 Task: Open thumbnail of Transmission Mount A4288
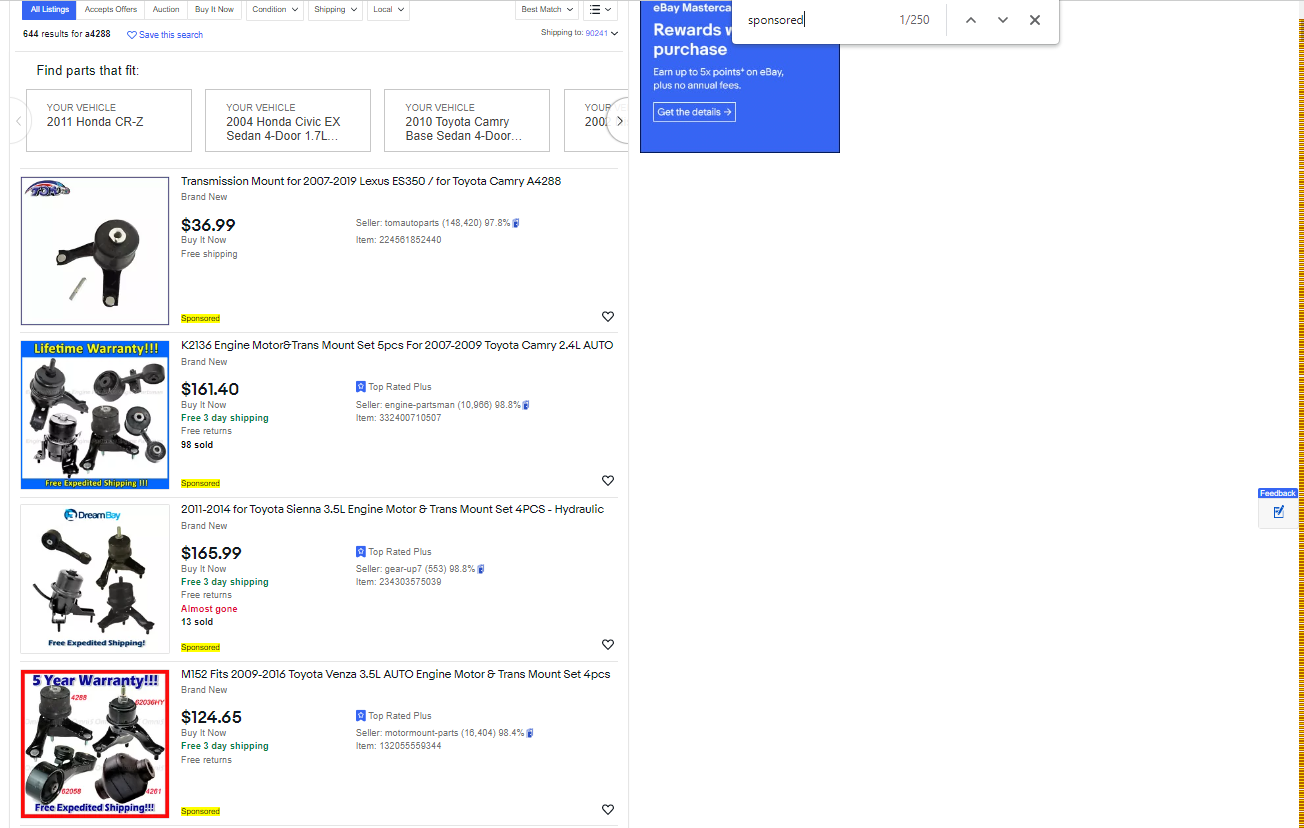click(95, 251)
